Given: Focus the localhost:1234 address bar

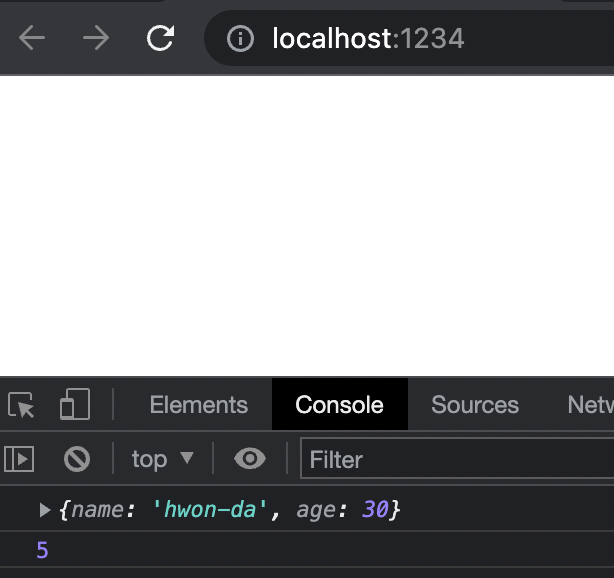Looking at the screenshot, I should [x=409, y=38].
